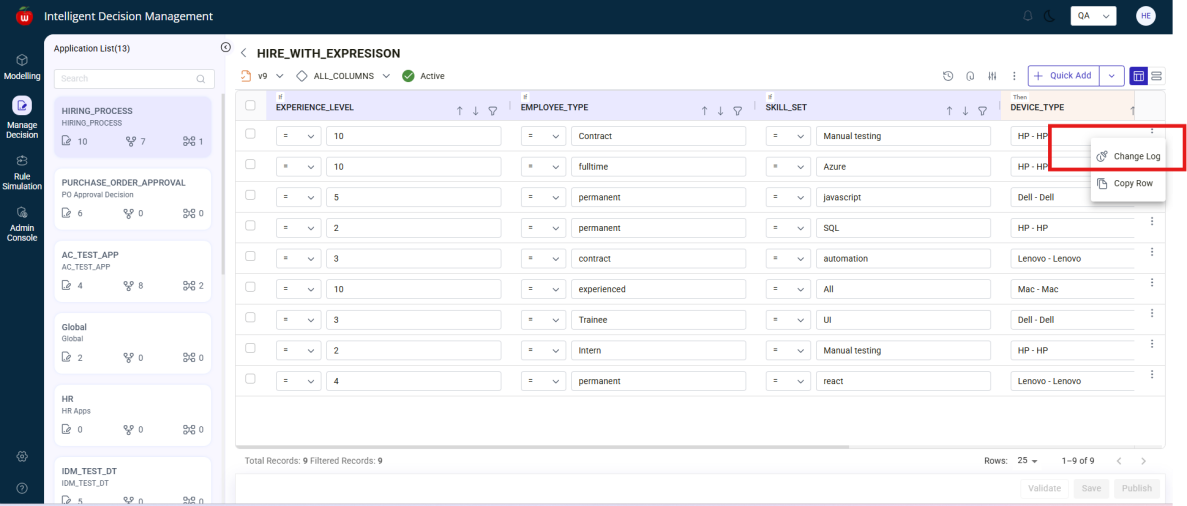Open the QA environment dropdown
The image size is (1187, 506).
(1094, 16)
